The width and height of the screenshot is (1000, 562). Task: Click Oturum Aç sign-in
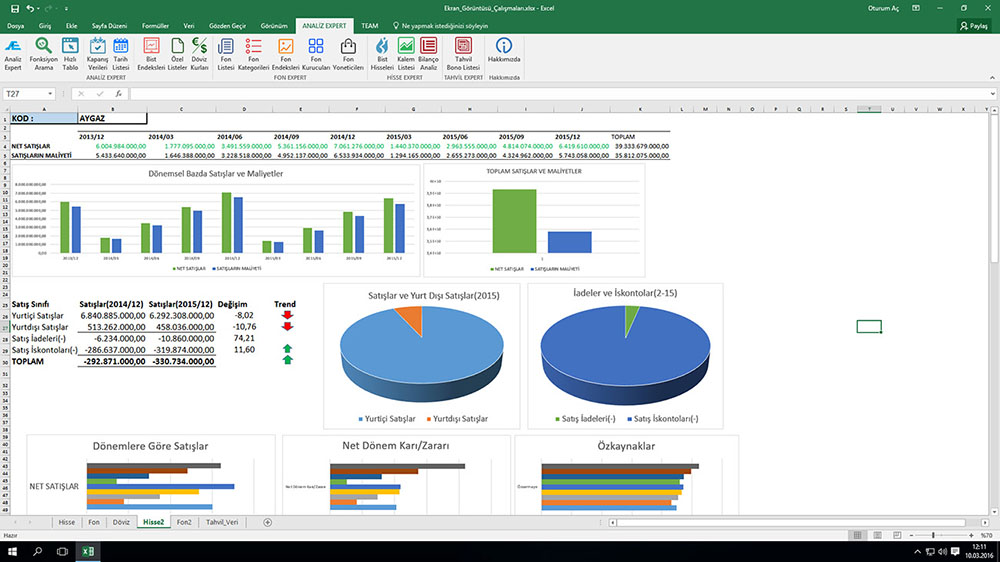(883, 8)
